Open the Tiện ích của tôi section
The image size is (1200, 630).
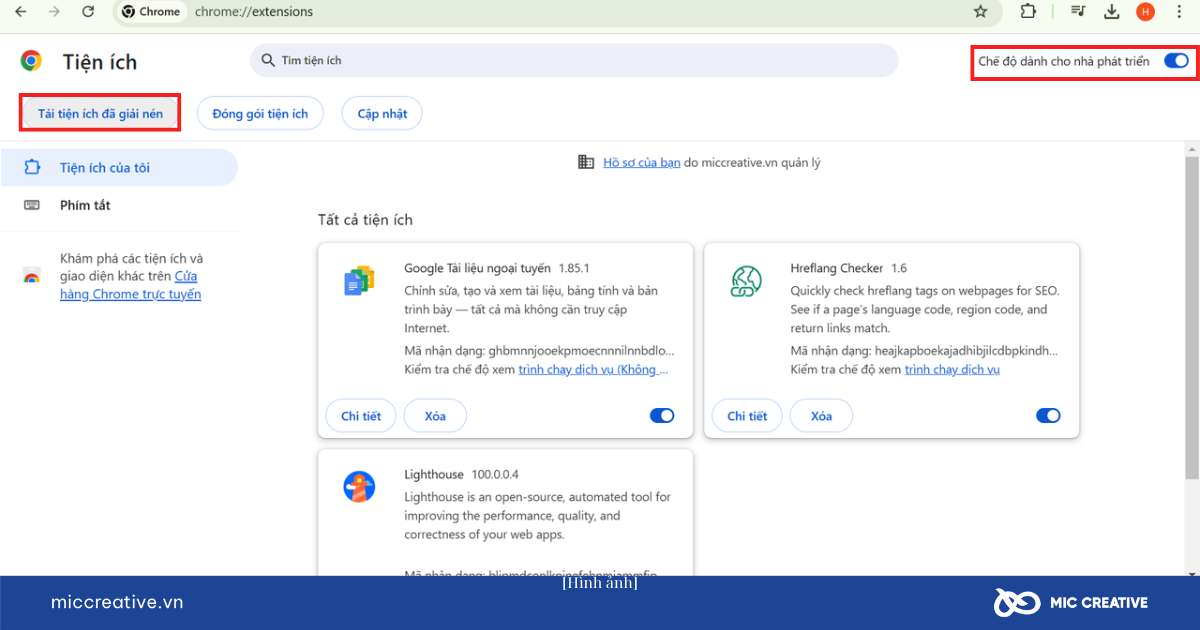pos(119,168)
